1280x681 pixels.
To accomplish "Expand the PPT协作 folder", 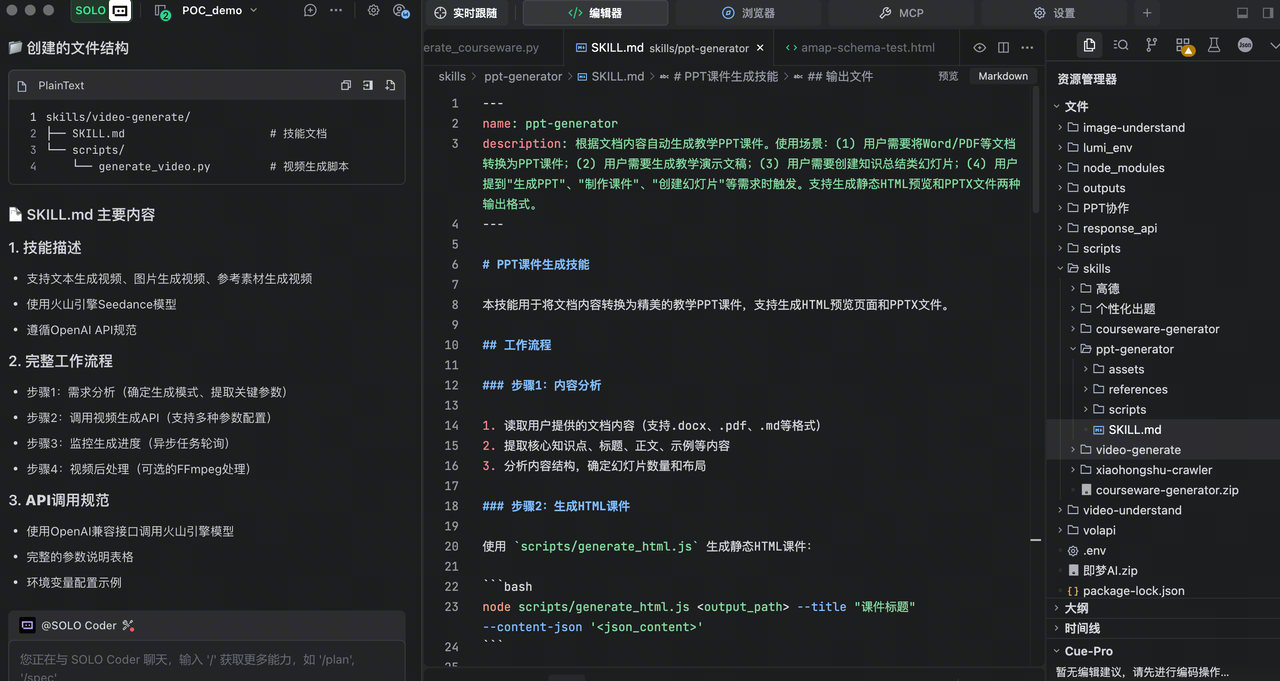I will tap(1163, 208).
